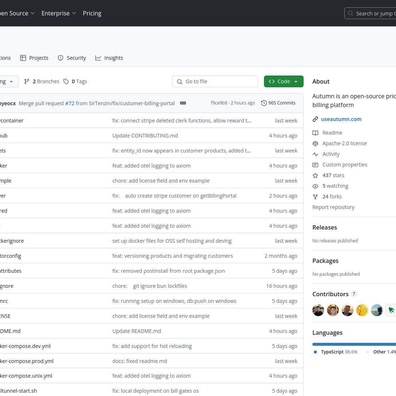Open the green Code dropdown
396x396 pixels.
[x=284, y=81]
